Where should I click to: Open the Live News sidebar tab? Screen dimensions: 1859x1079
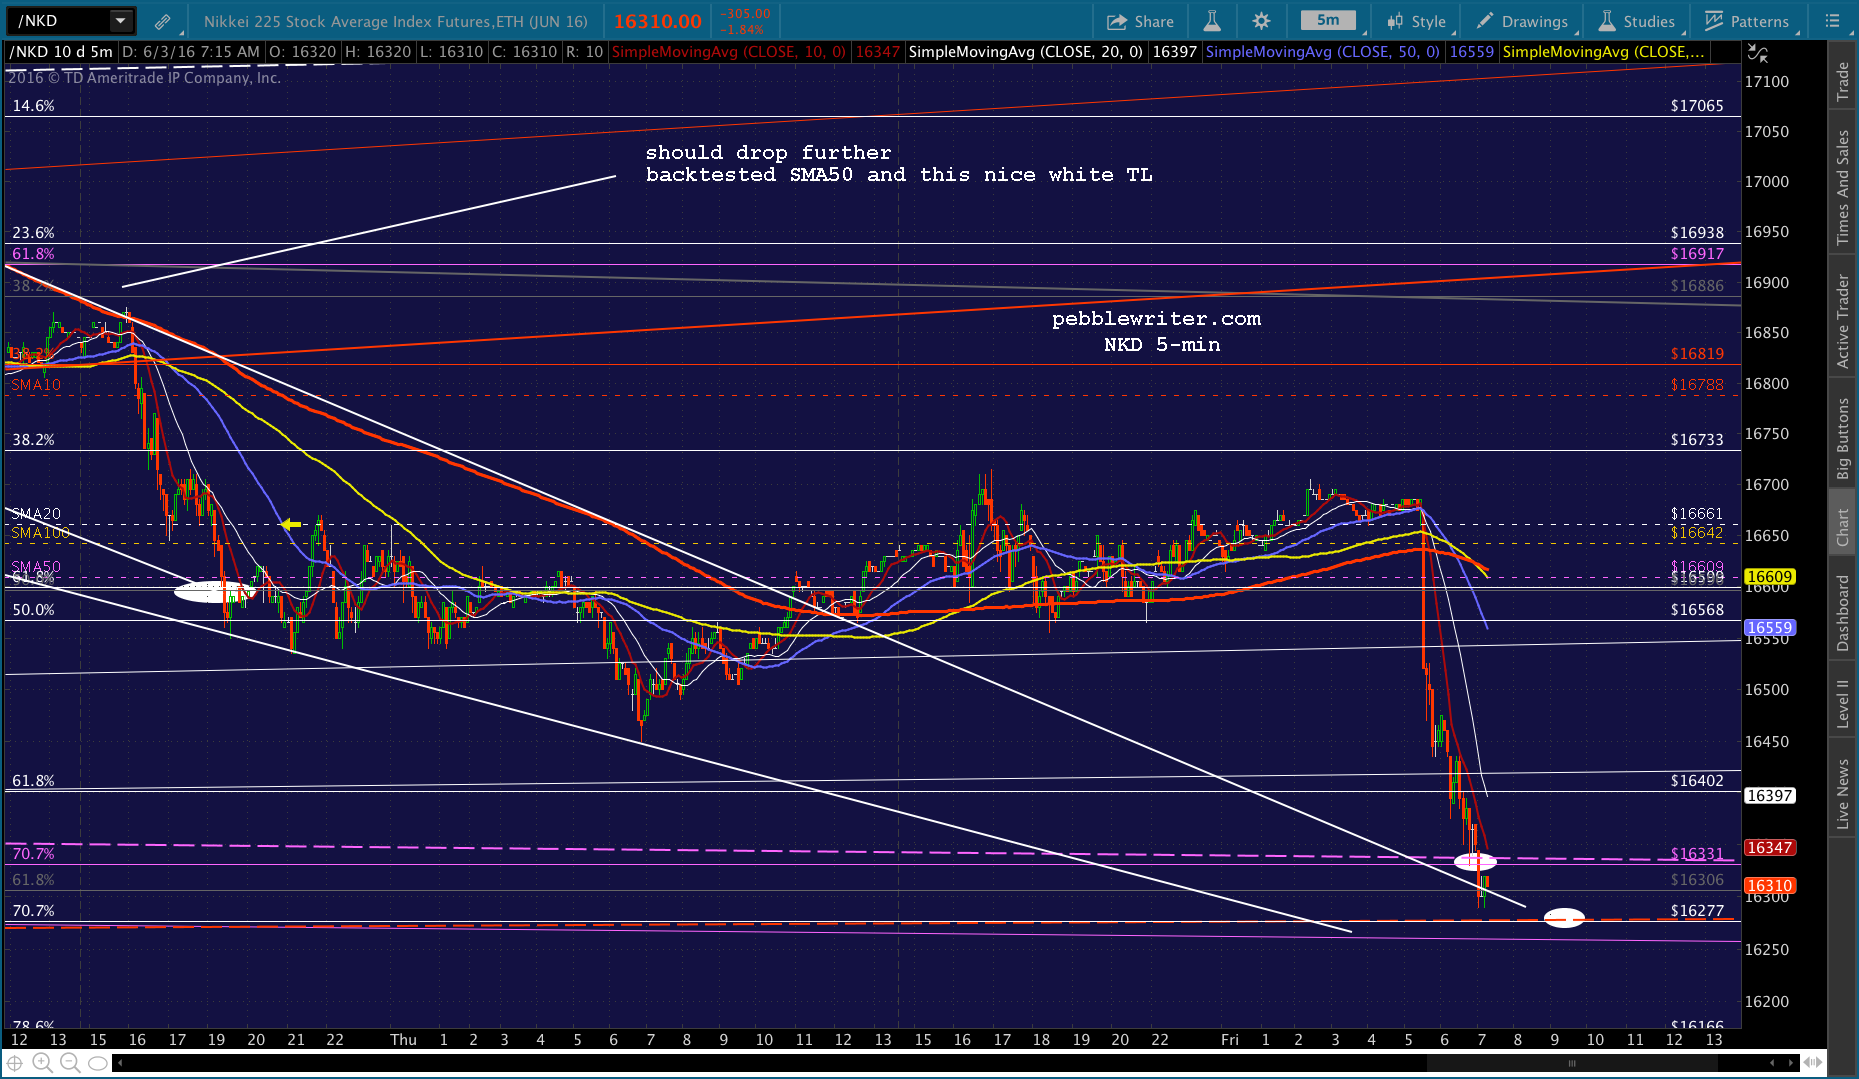click(x=1843, y=793)
